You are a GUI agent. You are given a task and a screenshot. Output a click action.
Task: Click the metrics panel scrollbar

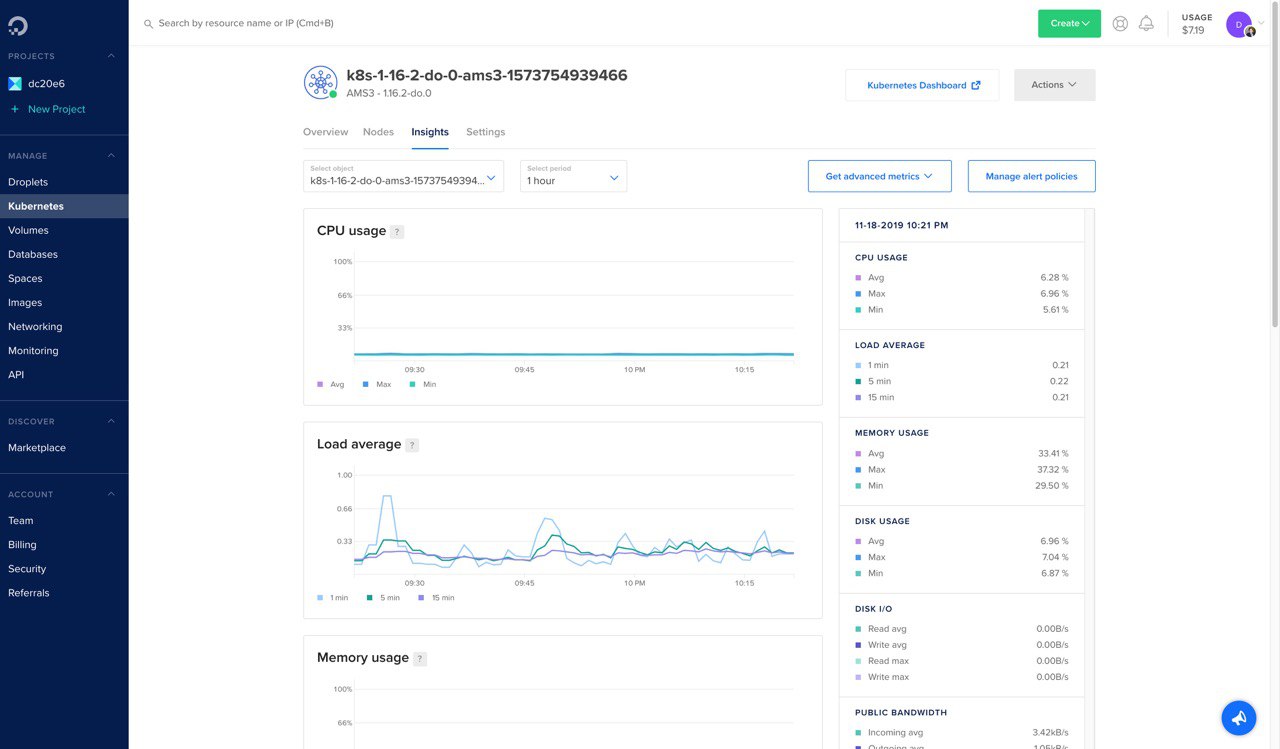[1089, 478]
